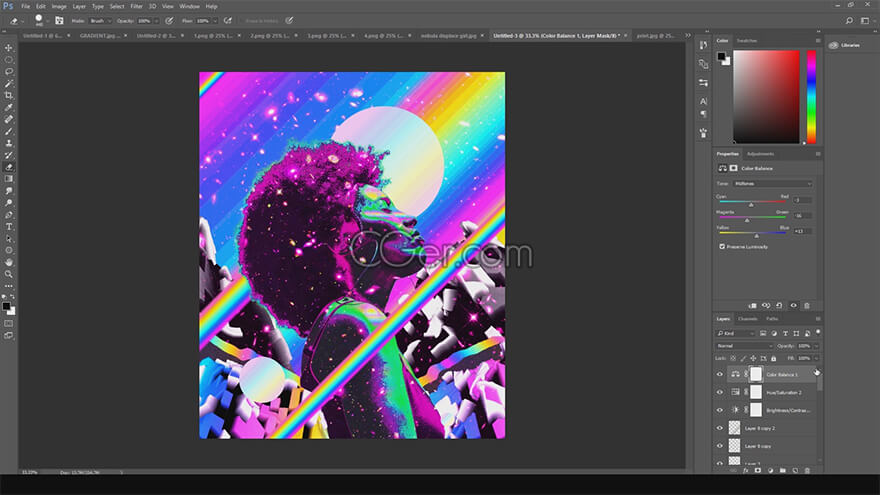The width and height of the screenshot is (880, 495).
Task: Select the Elliptical Marquee tool
Action: click(x=8, y=59)
